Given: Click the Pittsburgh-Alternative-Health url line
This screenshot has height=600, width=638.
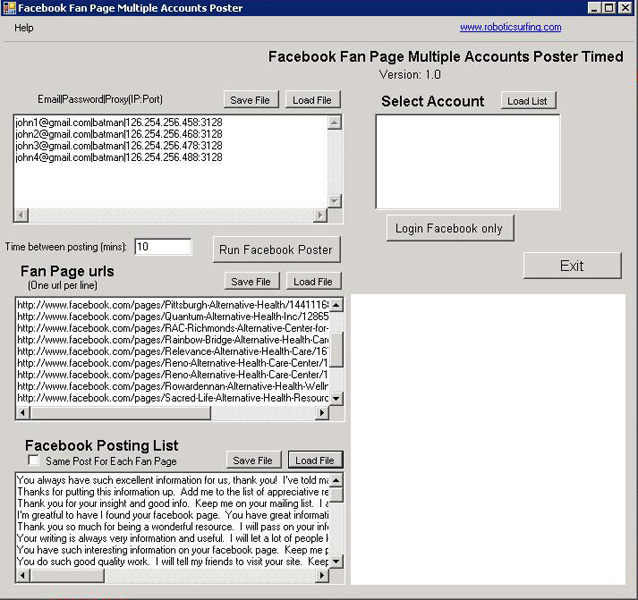Looking at the screenshot, I should 173,305.
